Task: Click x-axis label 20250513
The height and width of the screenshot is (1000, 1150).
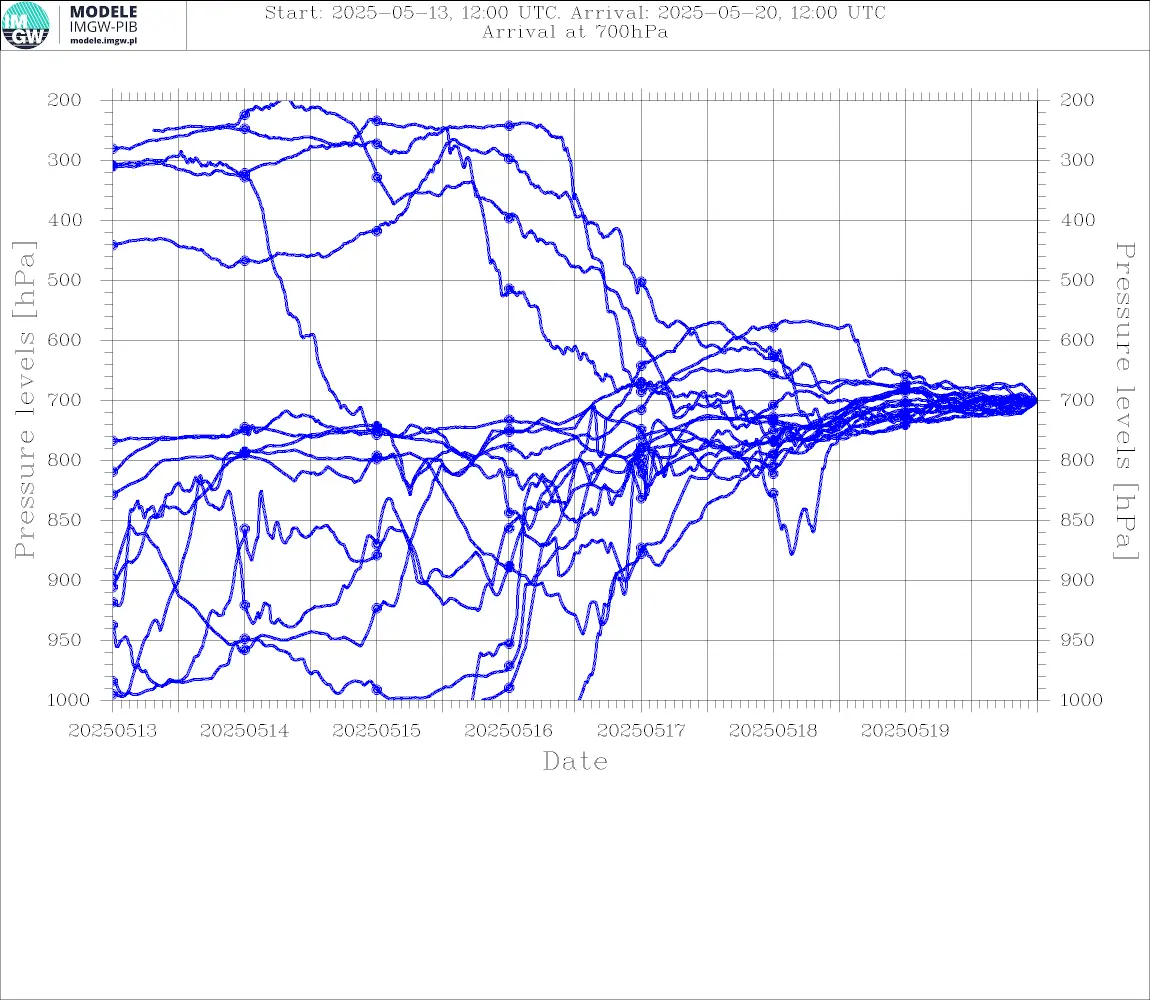Action: coord(112,731)
